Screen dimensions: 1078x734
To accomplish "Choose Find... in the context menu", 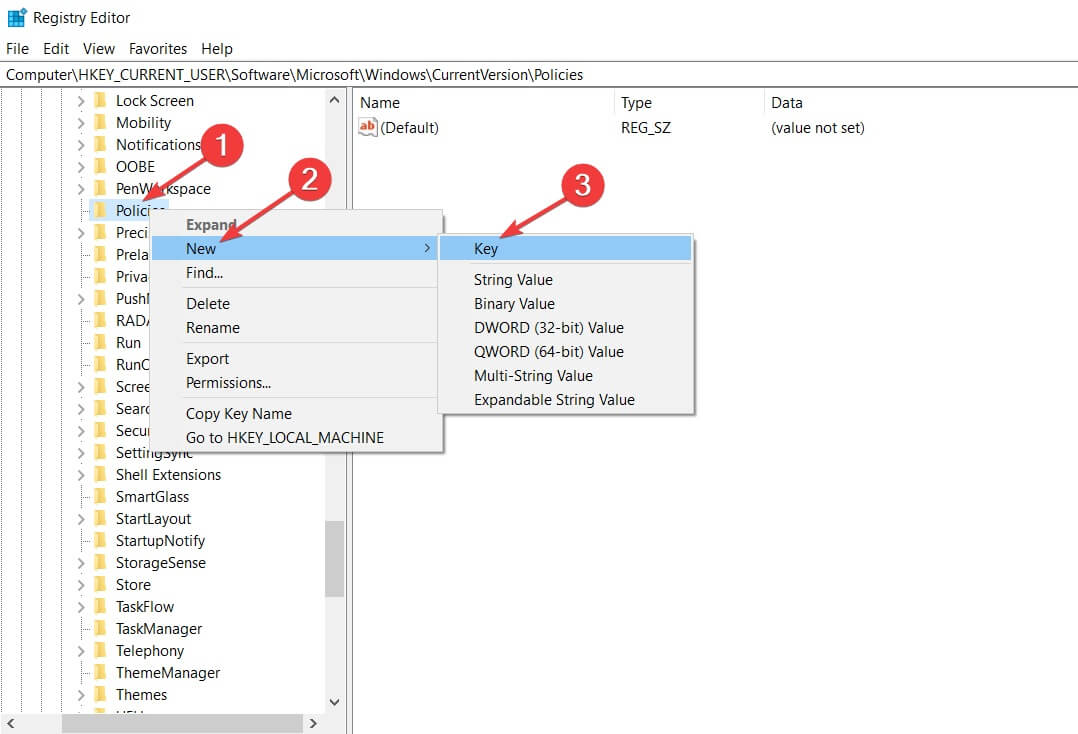I will [296, 273].
